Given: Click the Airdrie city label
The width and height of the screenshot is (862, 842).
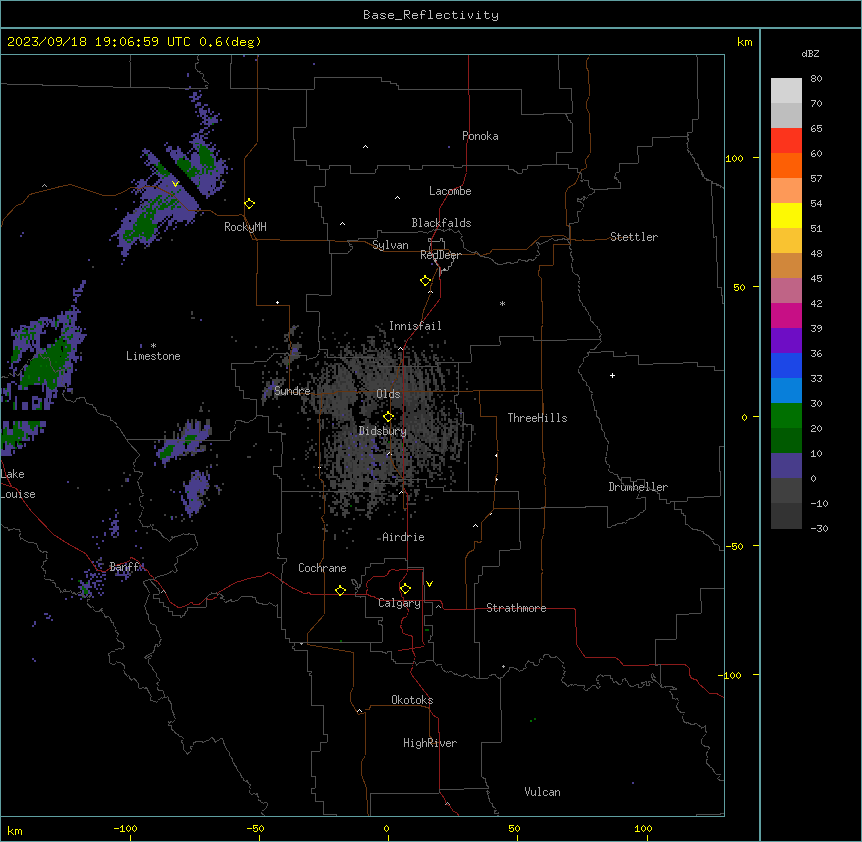Looking at the screenshot, I should point(403,537).
